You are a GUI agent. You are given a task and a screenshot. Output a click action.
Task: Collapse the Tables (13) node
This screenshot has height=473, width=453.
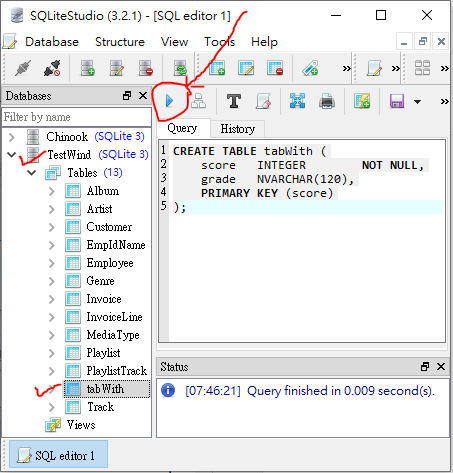(x=32, y=173)
